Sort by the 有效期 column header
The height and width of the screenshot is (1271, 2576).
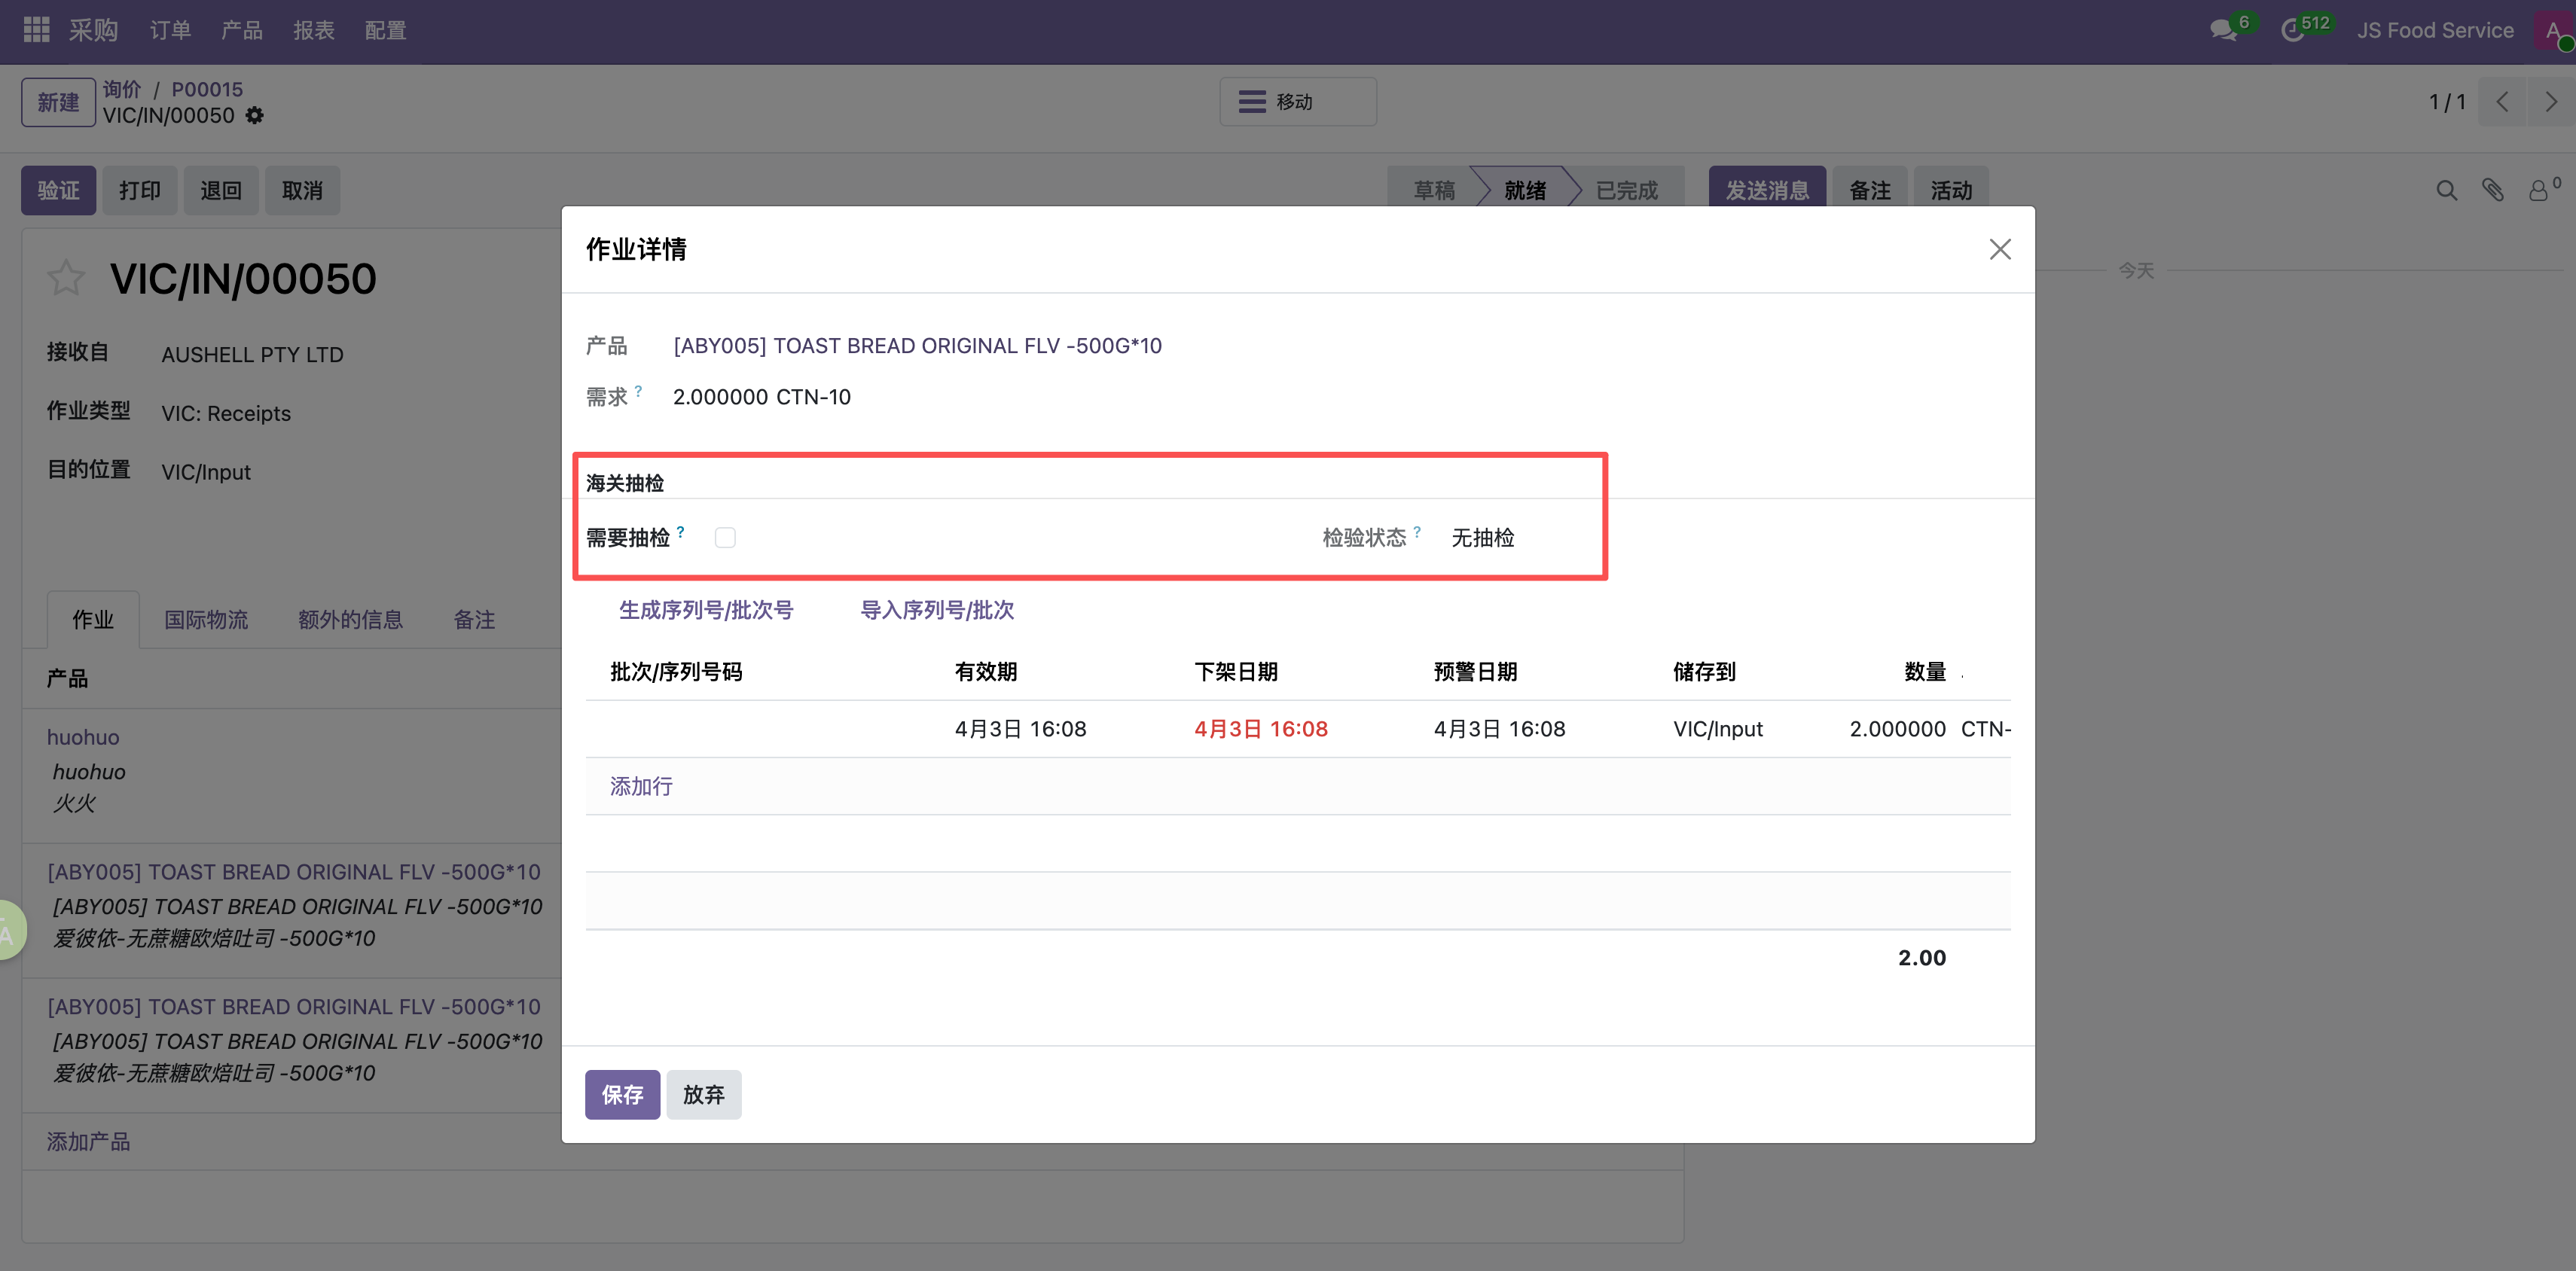point(986,672)
